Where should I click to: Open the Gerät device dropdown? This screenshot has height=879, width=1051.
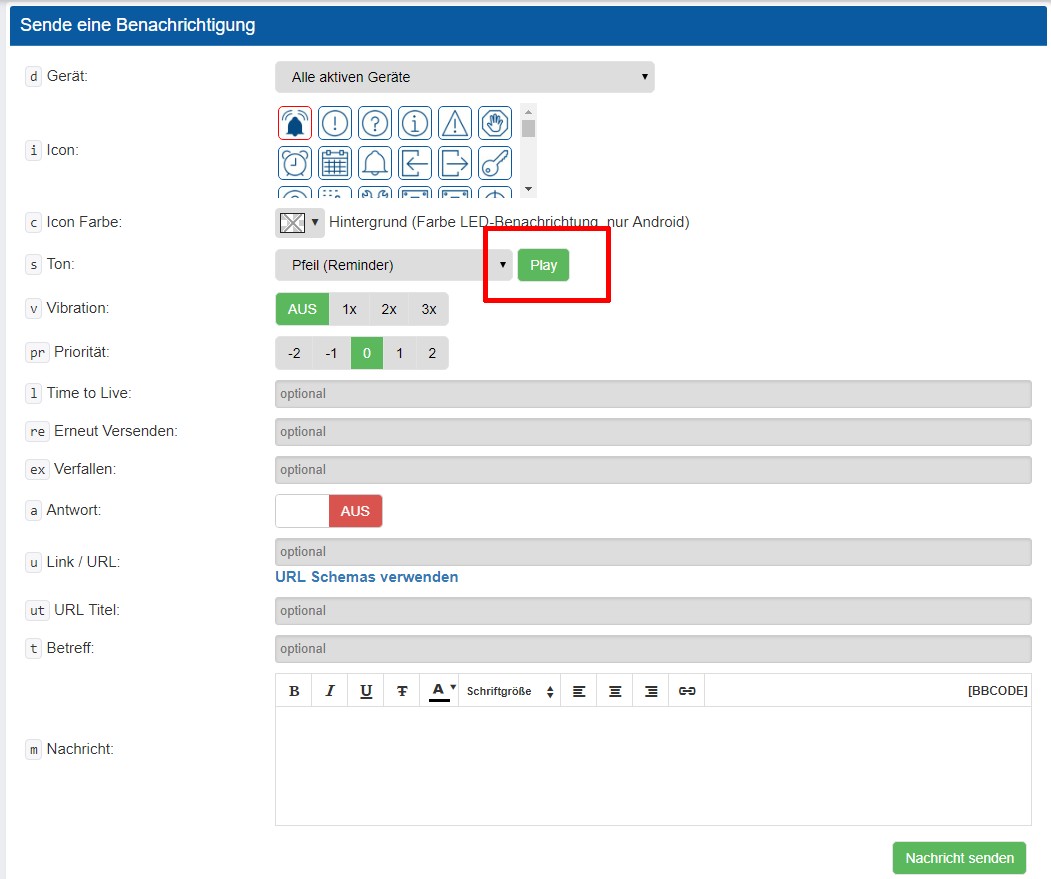(464, 77)
